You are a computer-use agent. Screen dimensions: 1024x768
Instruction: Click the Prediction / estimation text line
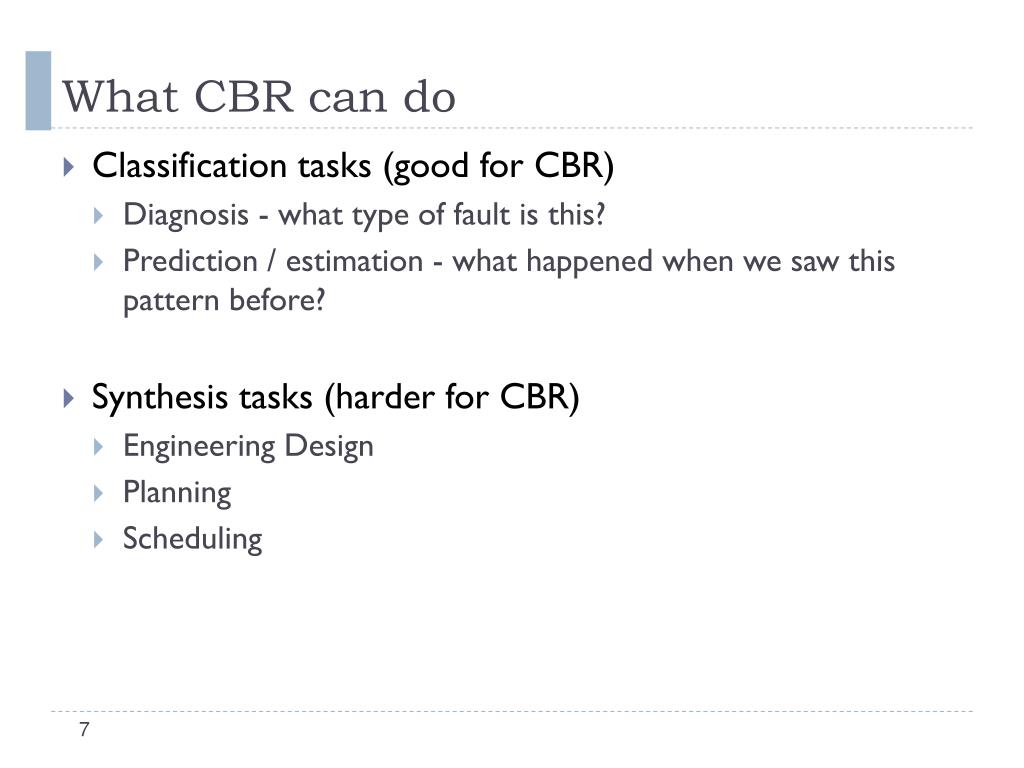pyautogui.click(x=509, y=261)
